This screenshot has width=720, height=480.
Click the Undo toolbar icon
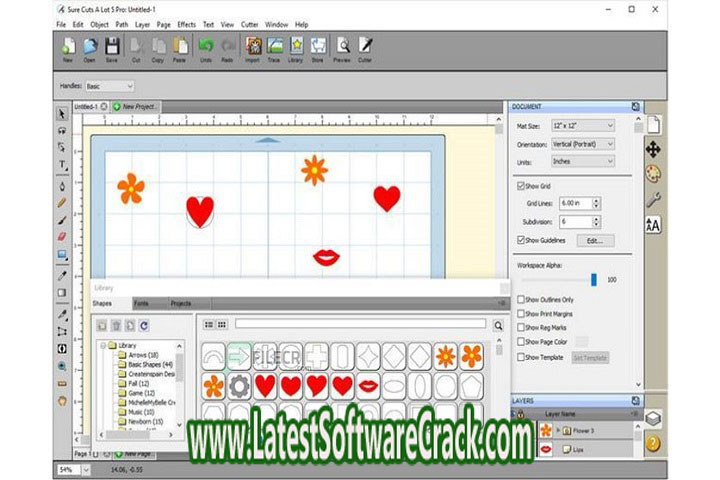click(x=206, y=50)
